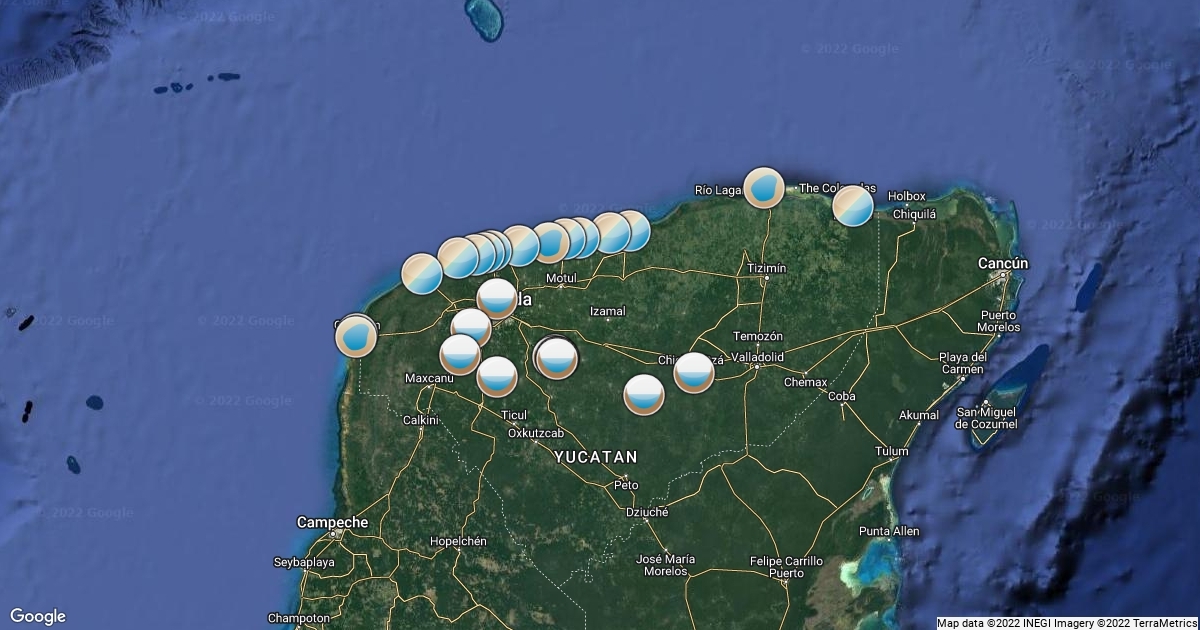The width and height of the screenshot is (1200, 630).
Task: Select the stacked marker south of Izamal
Action: click(x=556, y=358)
